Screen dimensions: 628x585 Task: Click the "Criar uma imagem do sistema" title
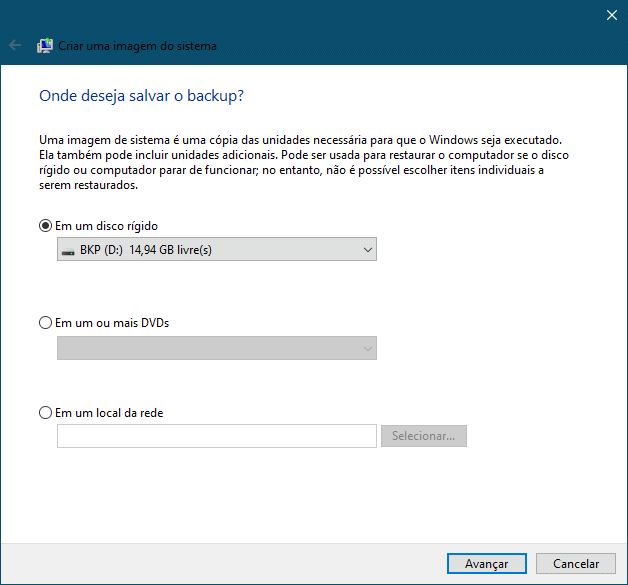138,46
